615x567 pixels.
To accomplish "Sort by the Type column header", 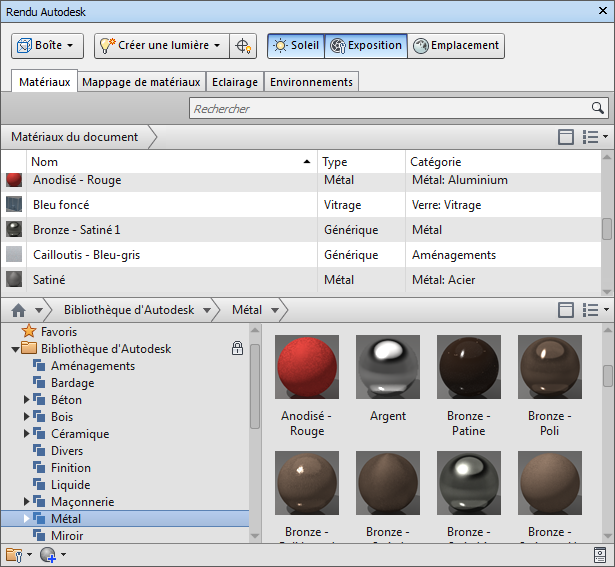I will click(361, 162).
